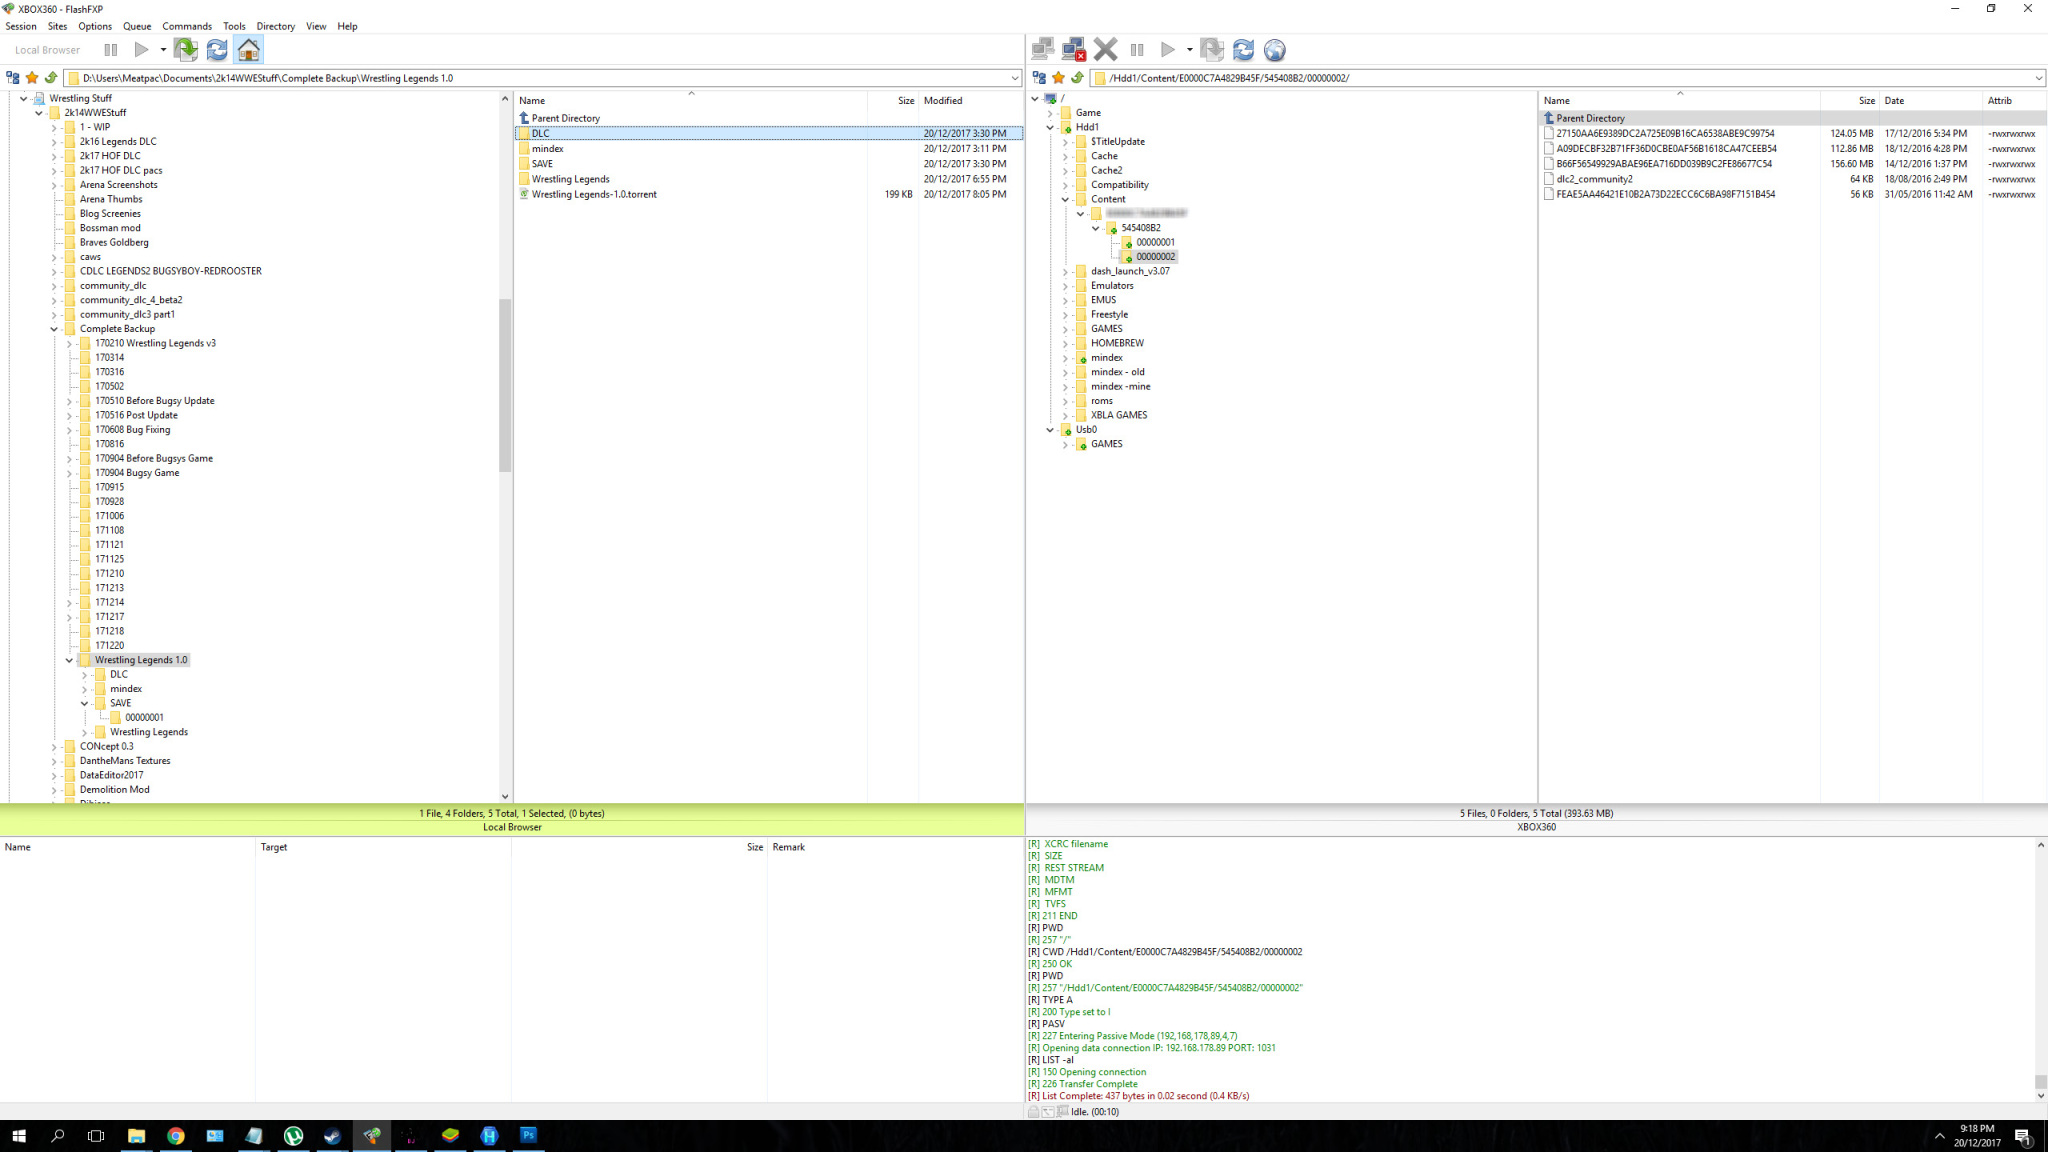Open File Explorer from the taskbar

(x=137, y=1136)
